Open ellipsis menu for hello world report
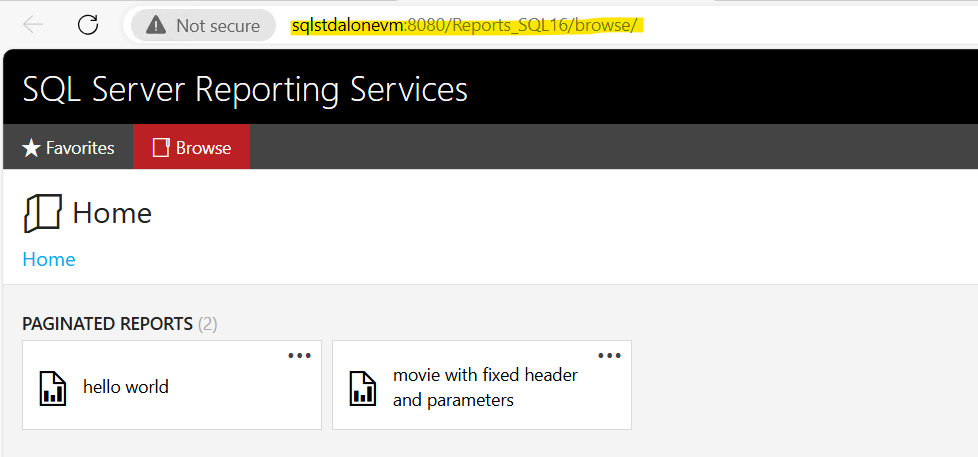Image resolution: width=978 pixels, height=457 pixels. 299,355
